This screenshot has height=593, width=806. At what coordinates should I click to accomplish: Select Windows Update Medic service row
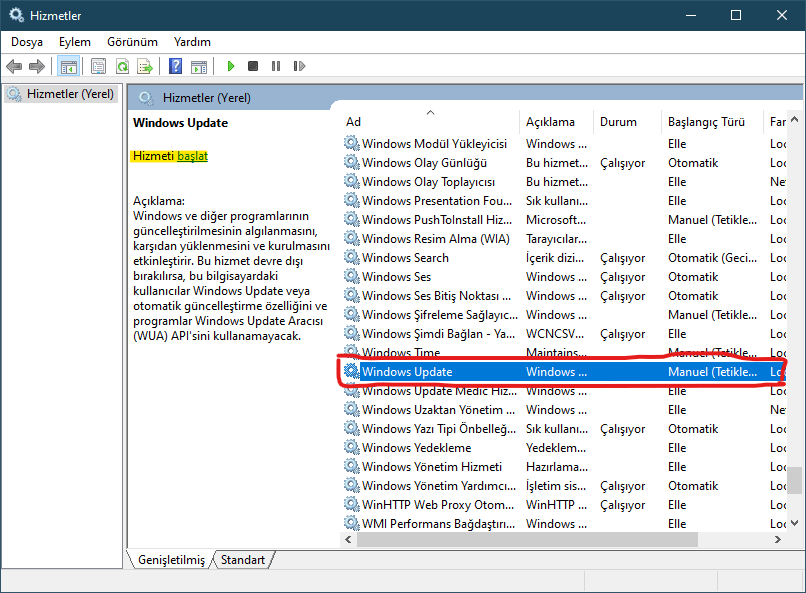(564, 391)
